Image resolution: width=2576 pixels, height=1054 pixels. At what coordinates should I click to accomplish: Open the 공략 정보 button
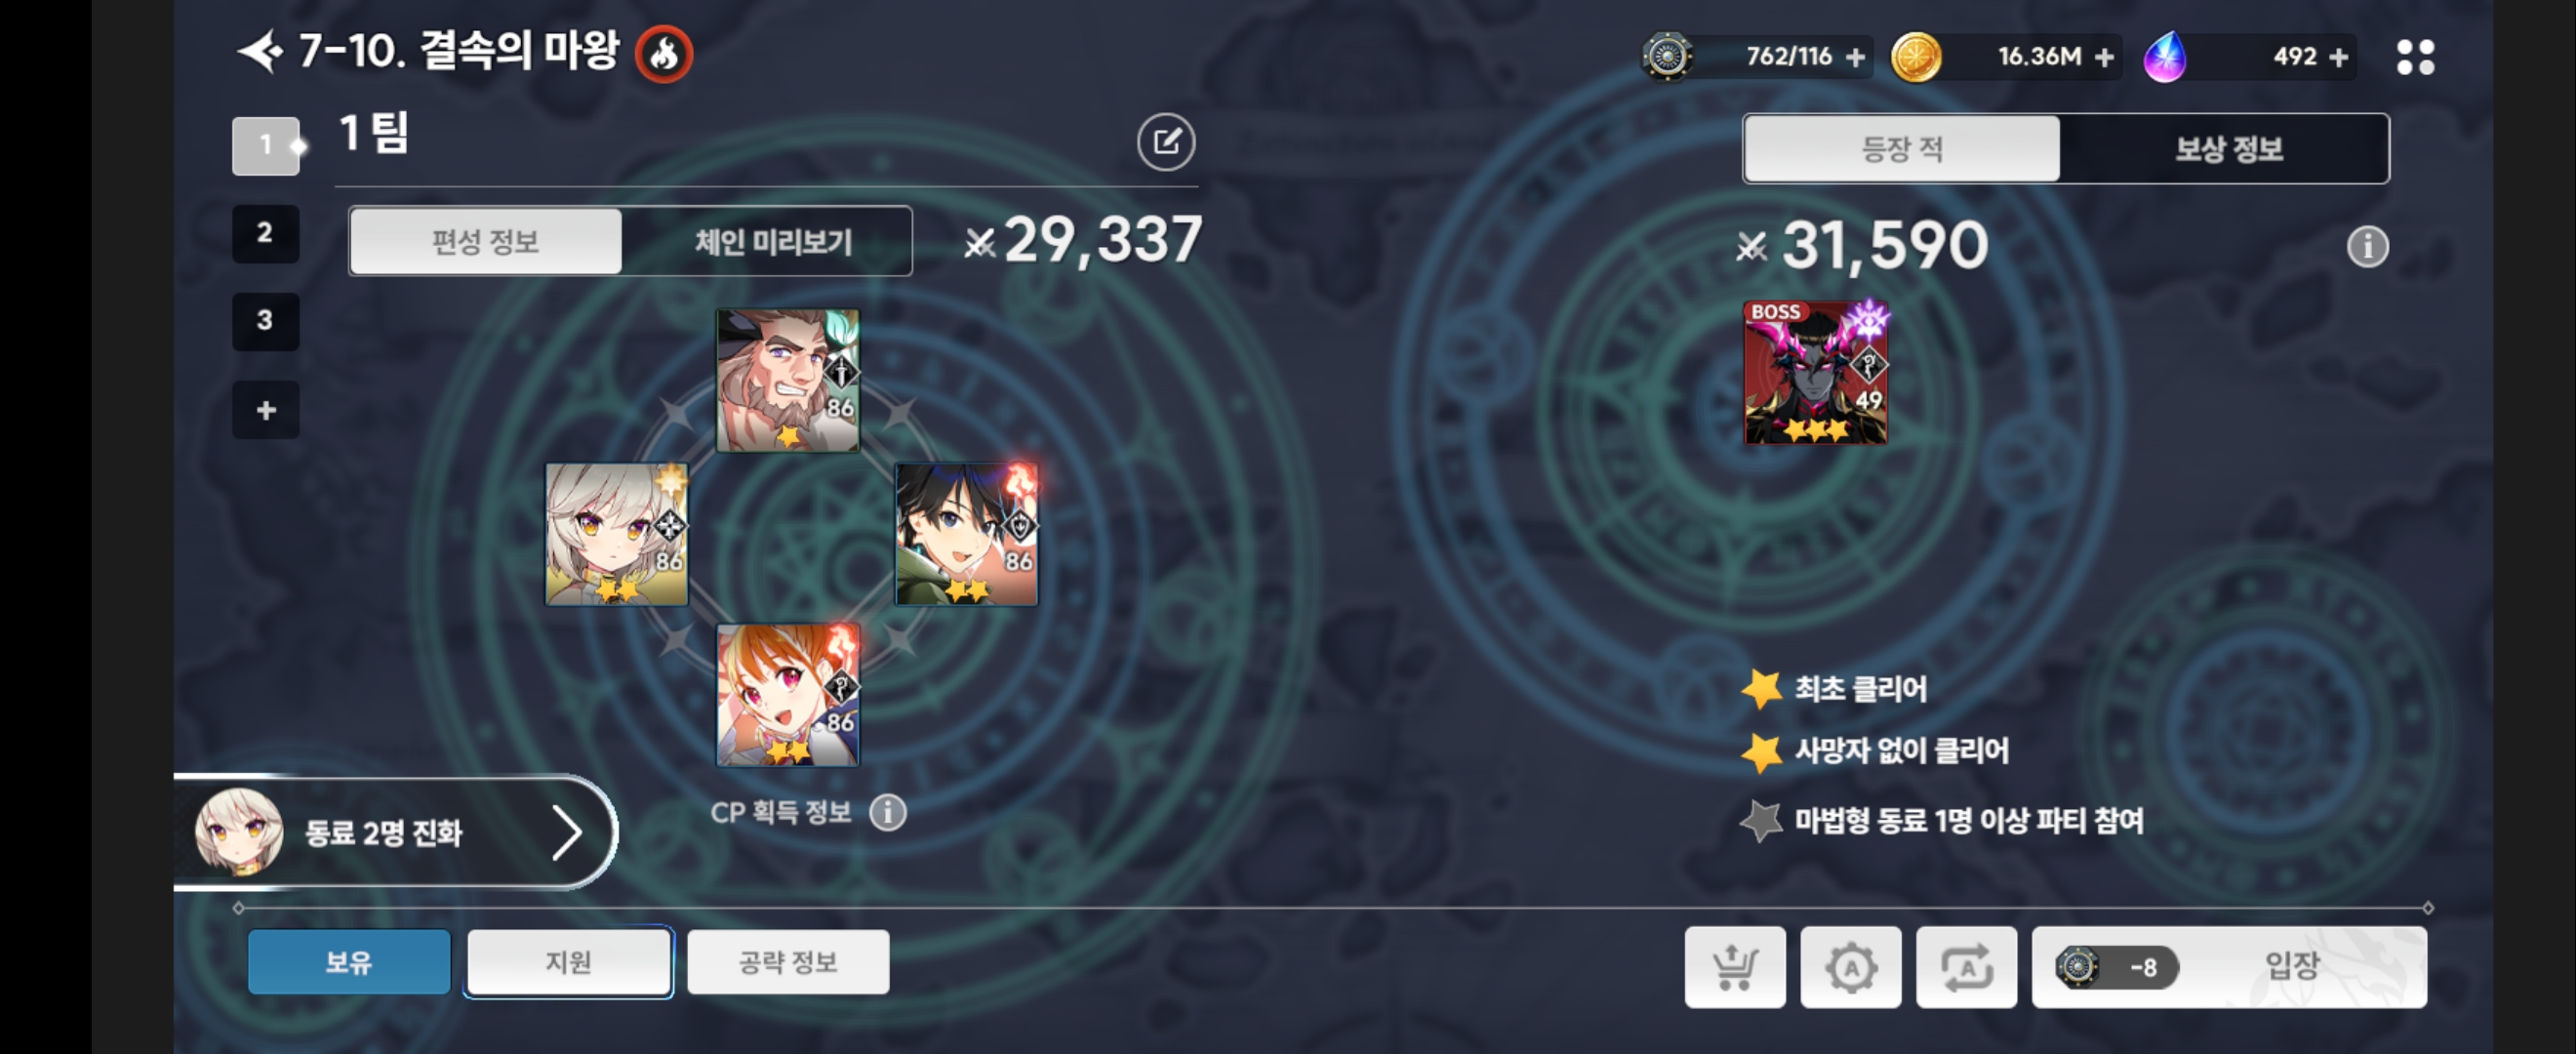pyautogui.click(x=788, y=962)
